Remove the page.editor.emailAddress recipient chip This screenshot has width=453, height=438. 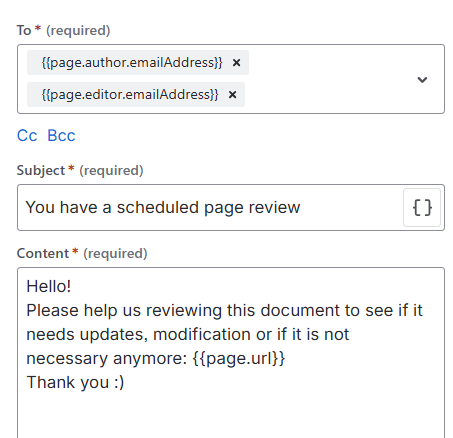pos(232,95)
